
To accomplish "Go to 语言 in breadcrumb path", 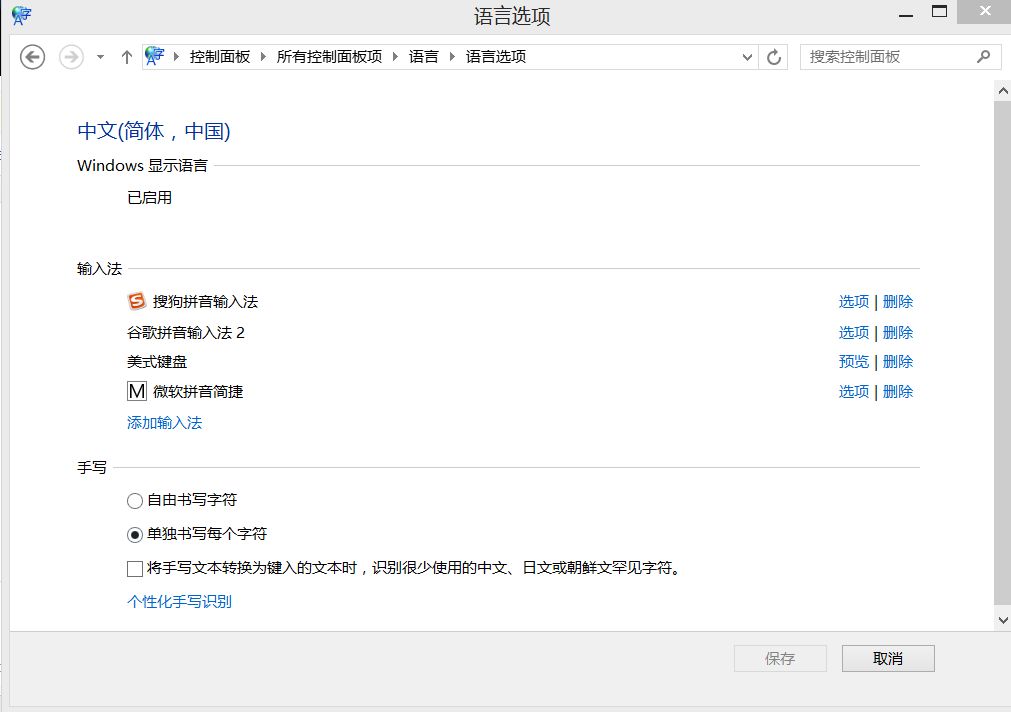I will 424,57.
